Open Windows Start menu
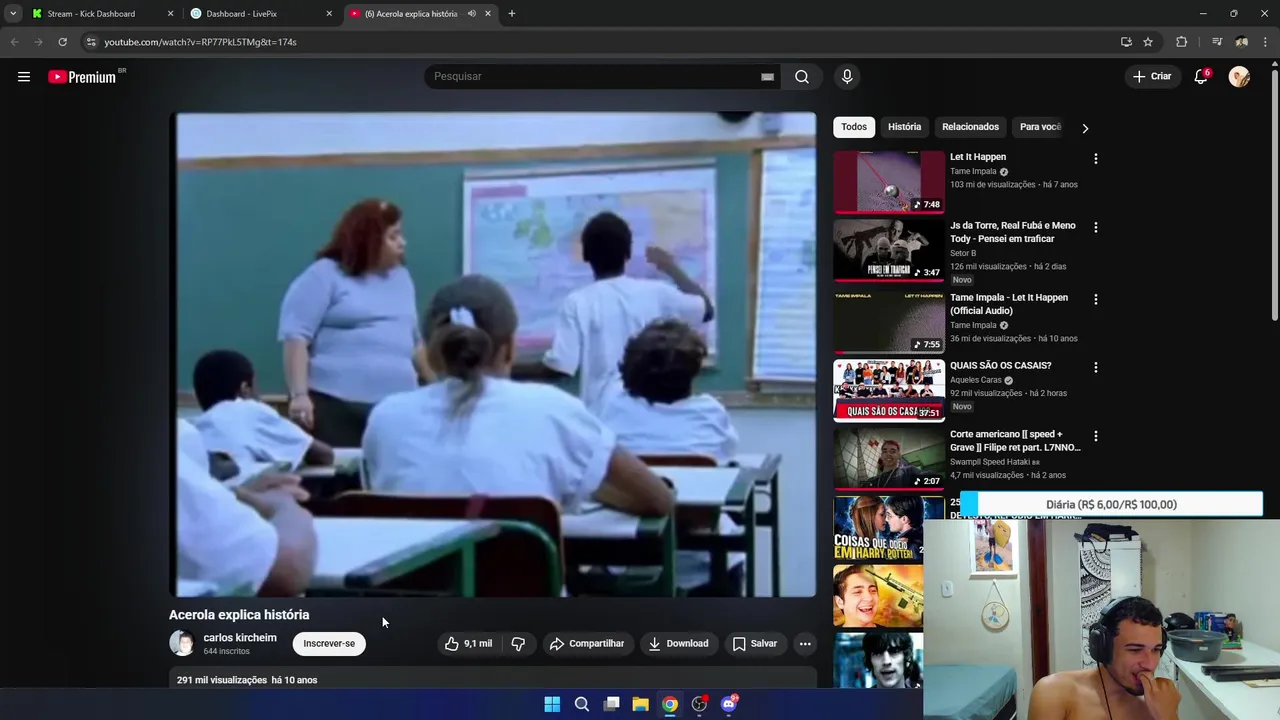This screenshot has height=720, width=1280. coord(552,704)
